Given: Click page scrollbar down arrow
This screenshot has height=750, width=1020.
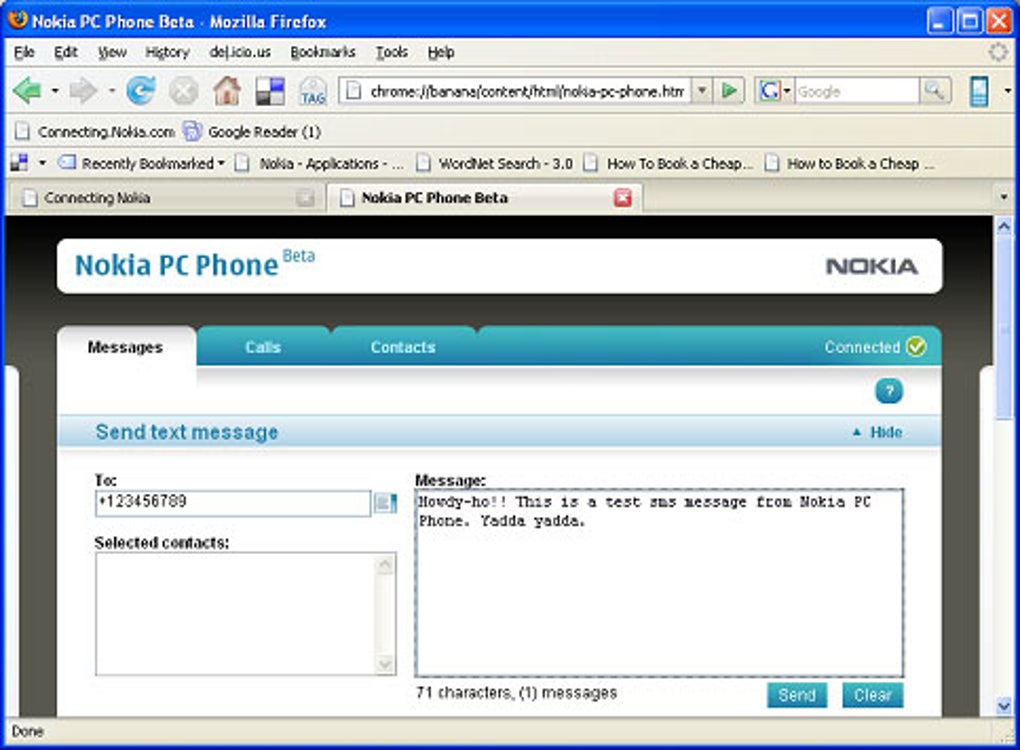Looking at the screenshot, I should coord(1004,706).
